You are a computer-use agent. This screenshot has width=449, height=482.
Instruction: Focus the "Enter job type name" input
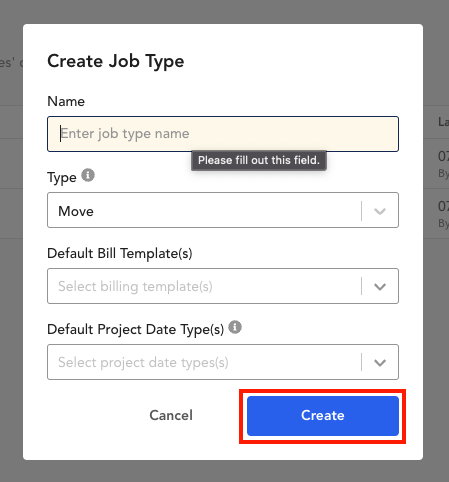tap(223, 134)
